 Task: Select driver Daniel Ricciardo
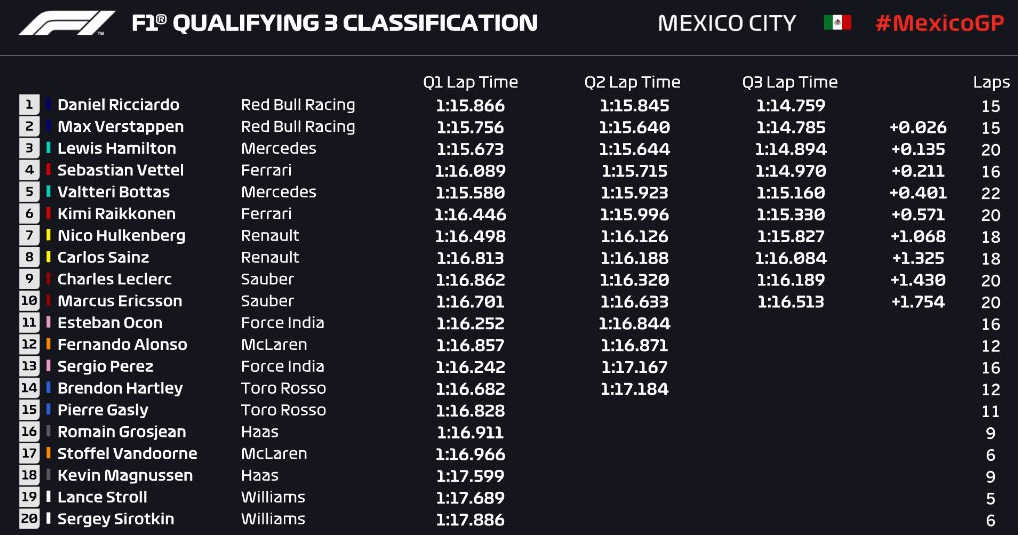(x=118, y=105)
